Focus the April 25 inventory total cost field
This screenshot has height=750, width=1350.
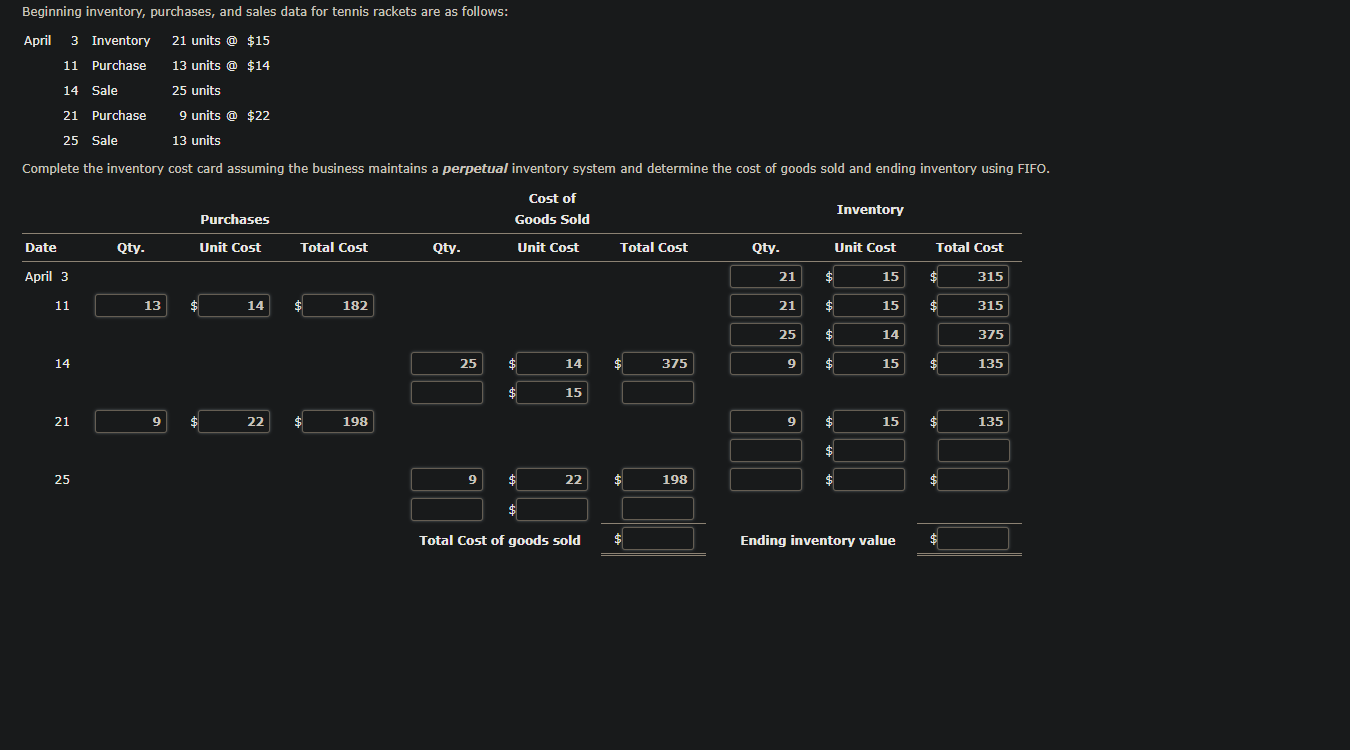[973, 480]
